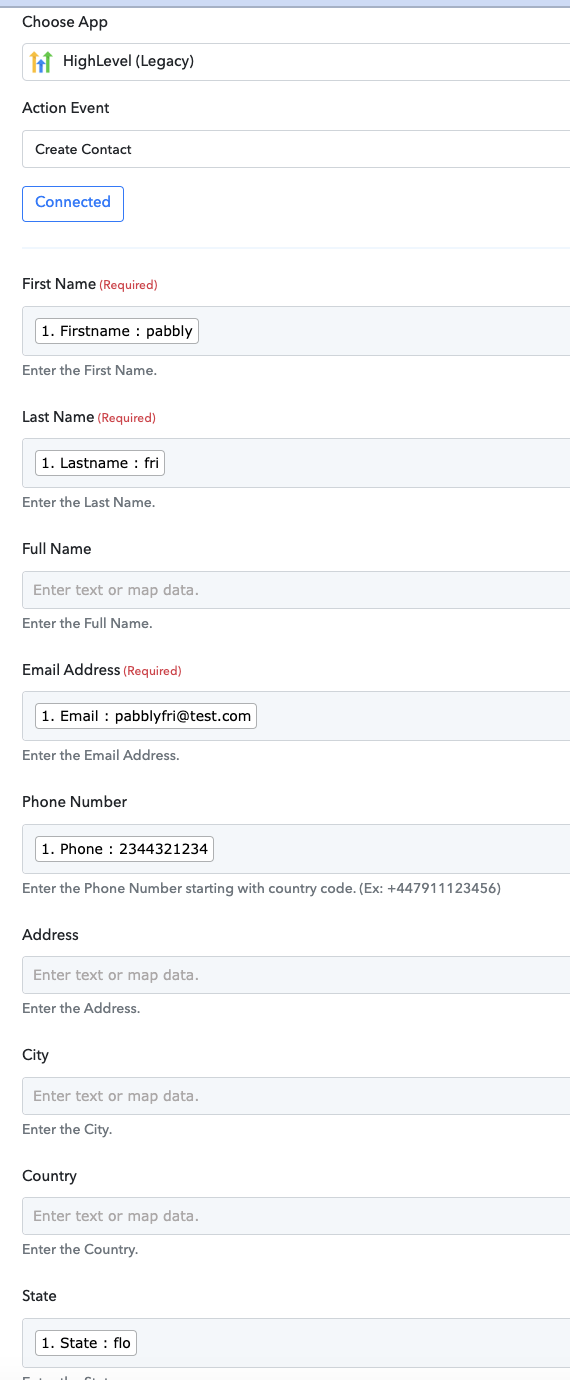Select the Phone 2344321234 mapped tag

point(125,849)
